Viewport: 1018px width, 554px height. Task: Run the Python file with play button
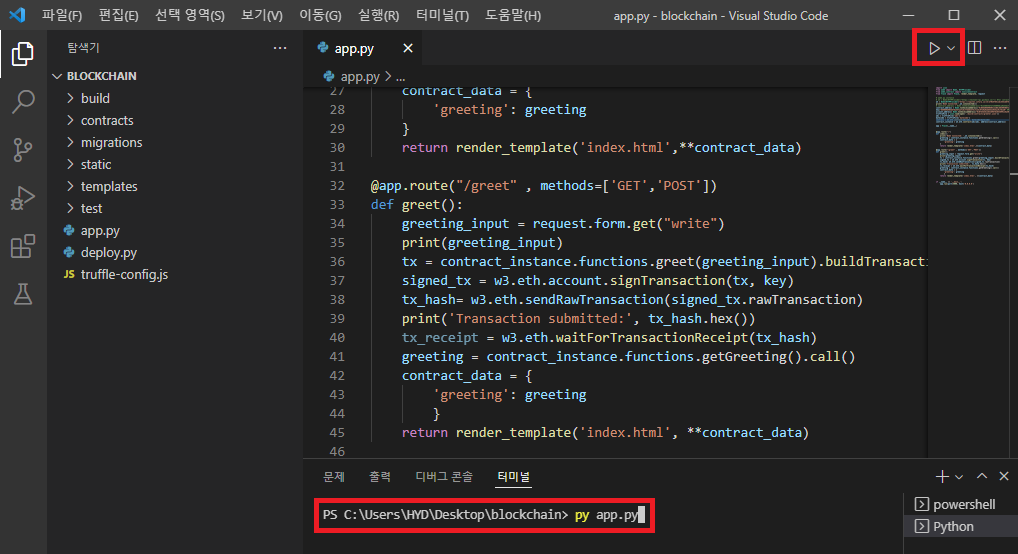point(934,48)
